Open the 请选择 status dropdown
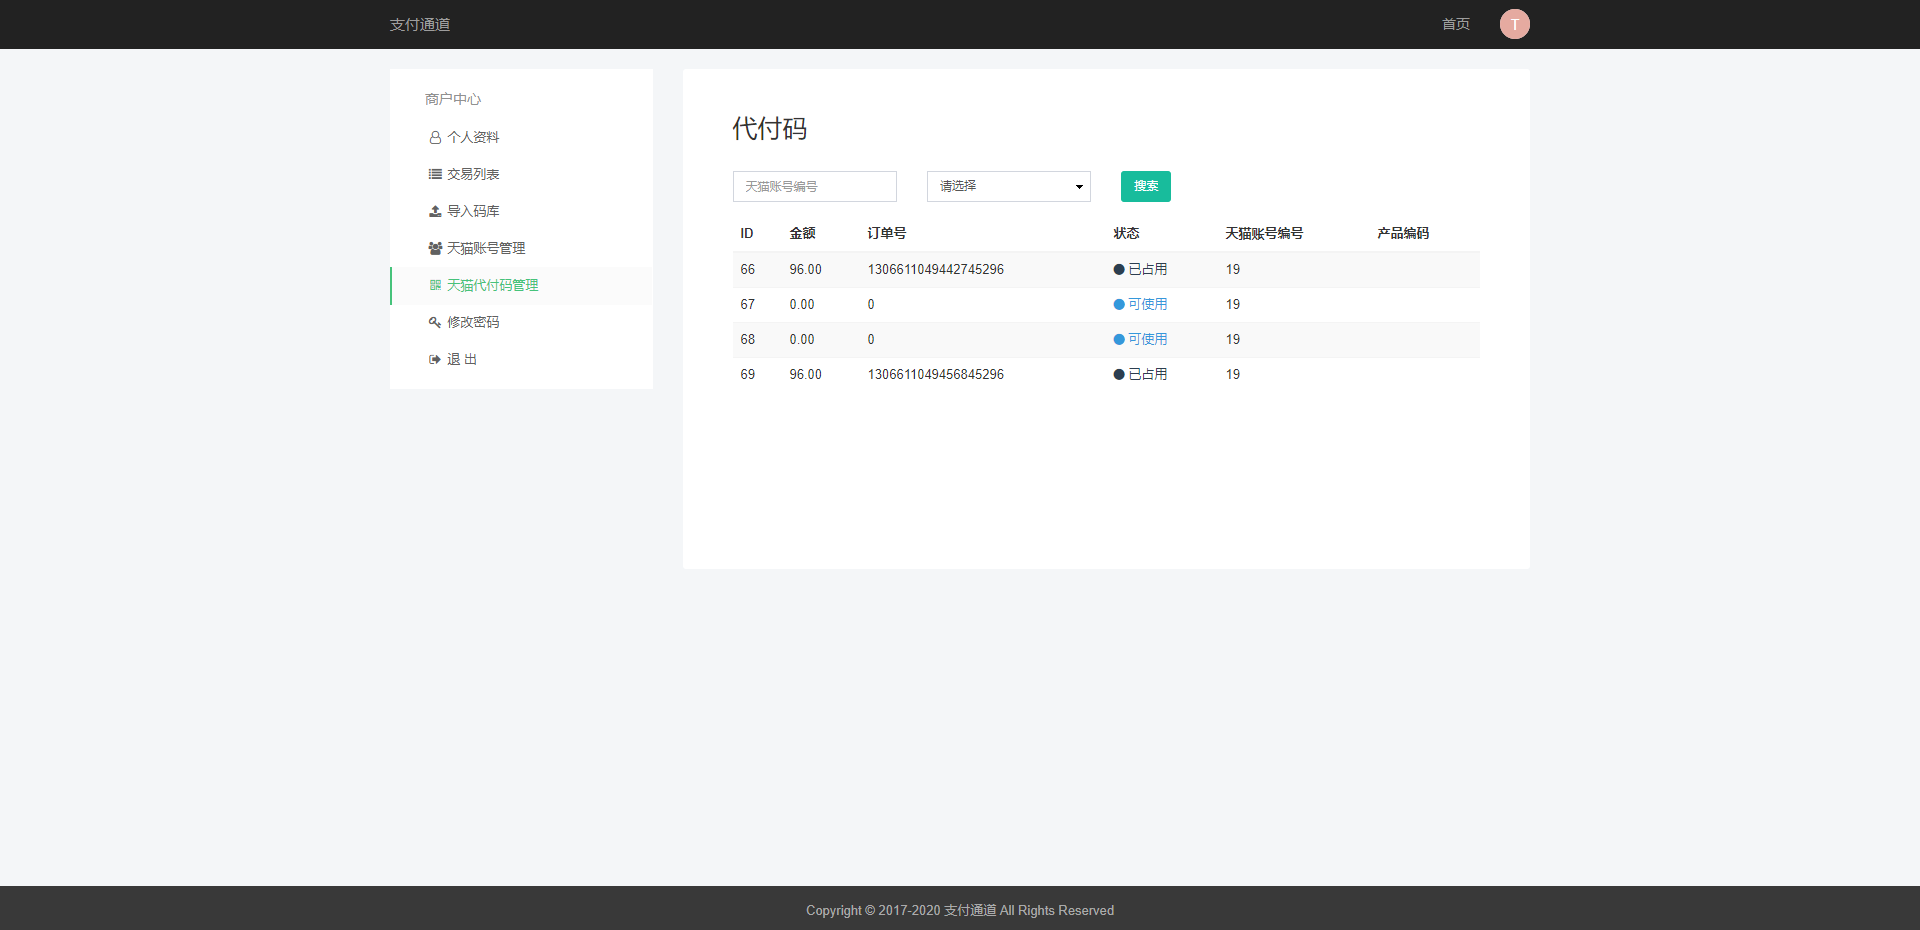 pos(1008,186)
